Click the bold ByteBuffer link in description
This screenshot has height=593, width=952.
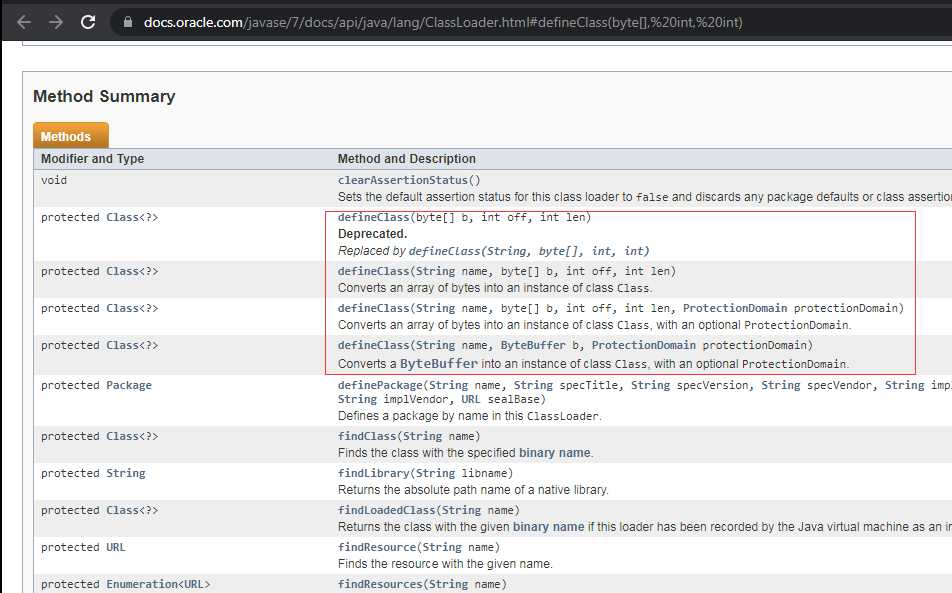point(439,364)
